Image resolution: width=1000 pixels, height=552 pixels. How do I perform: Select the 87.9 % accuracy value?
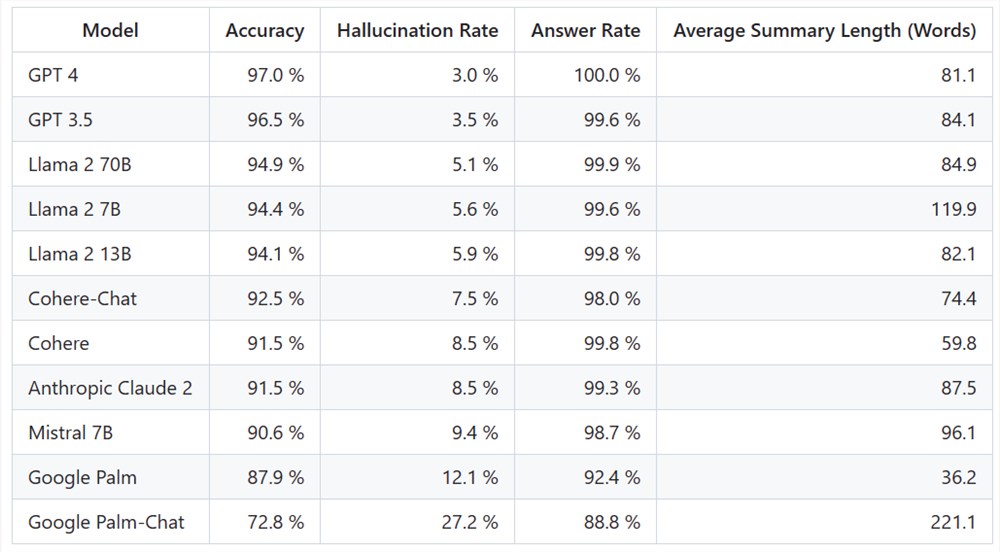[x=275, y=477]
